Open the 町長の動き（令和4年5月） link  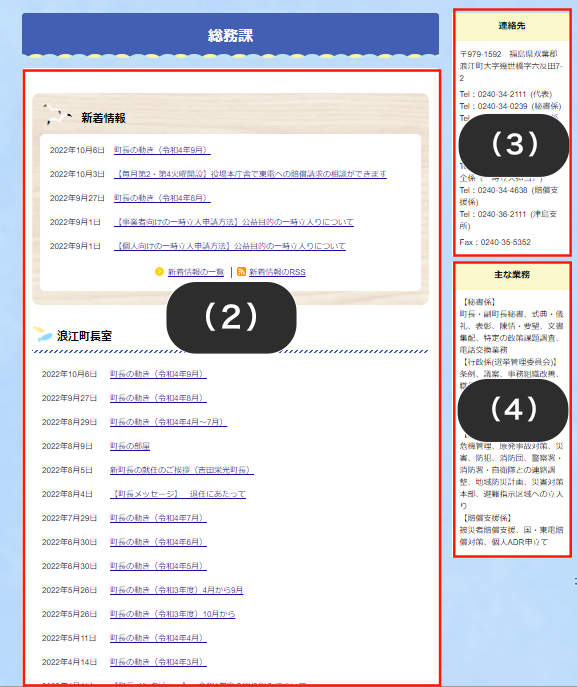click(158, 566)
